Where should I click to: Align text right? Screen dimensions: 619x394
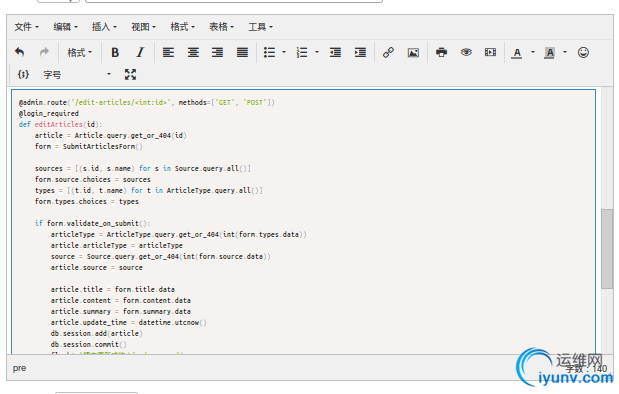pyautogui.click(x=218, y=53)
